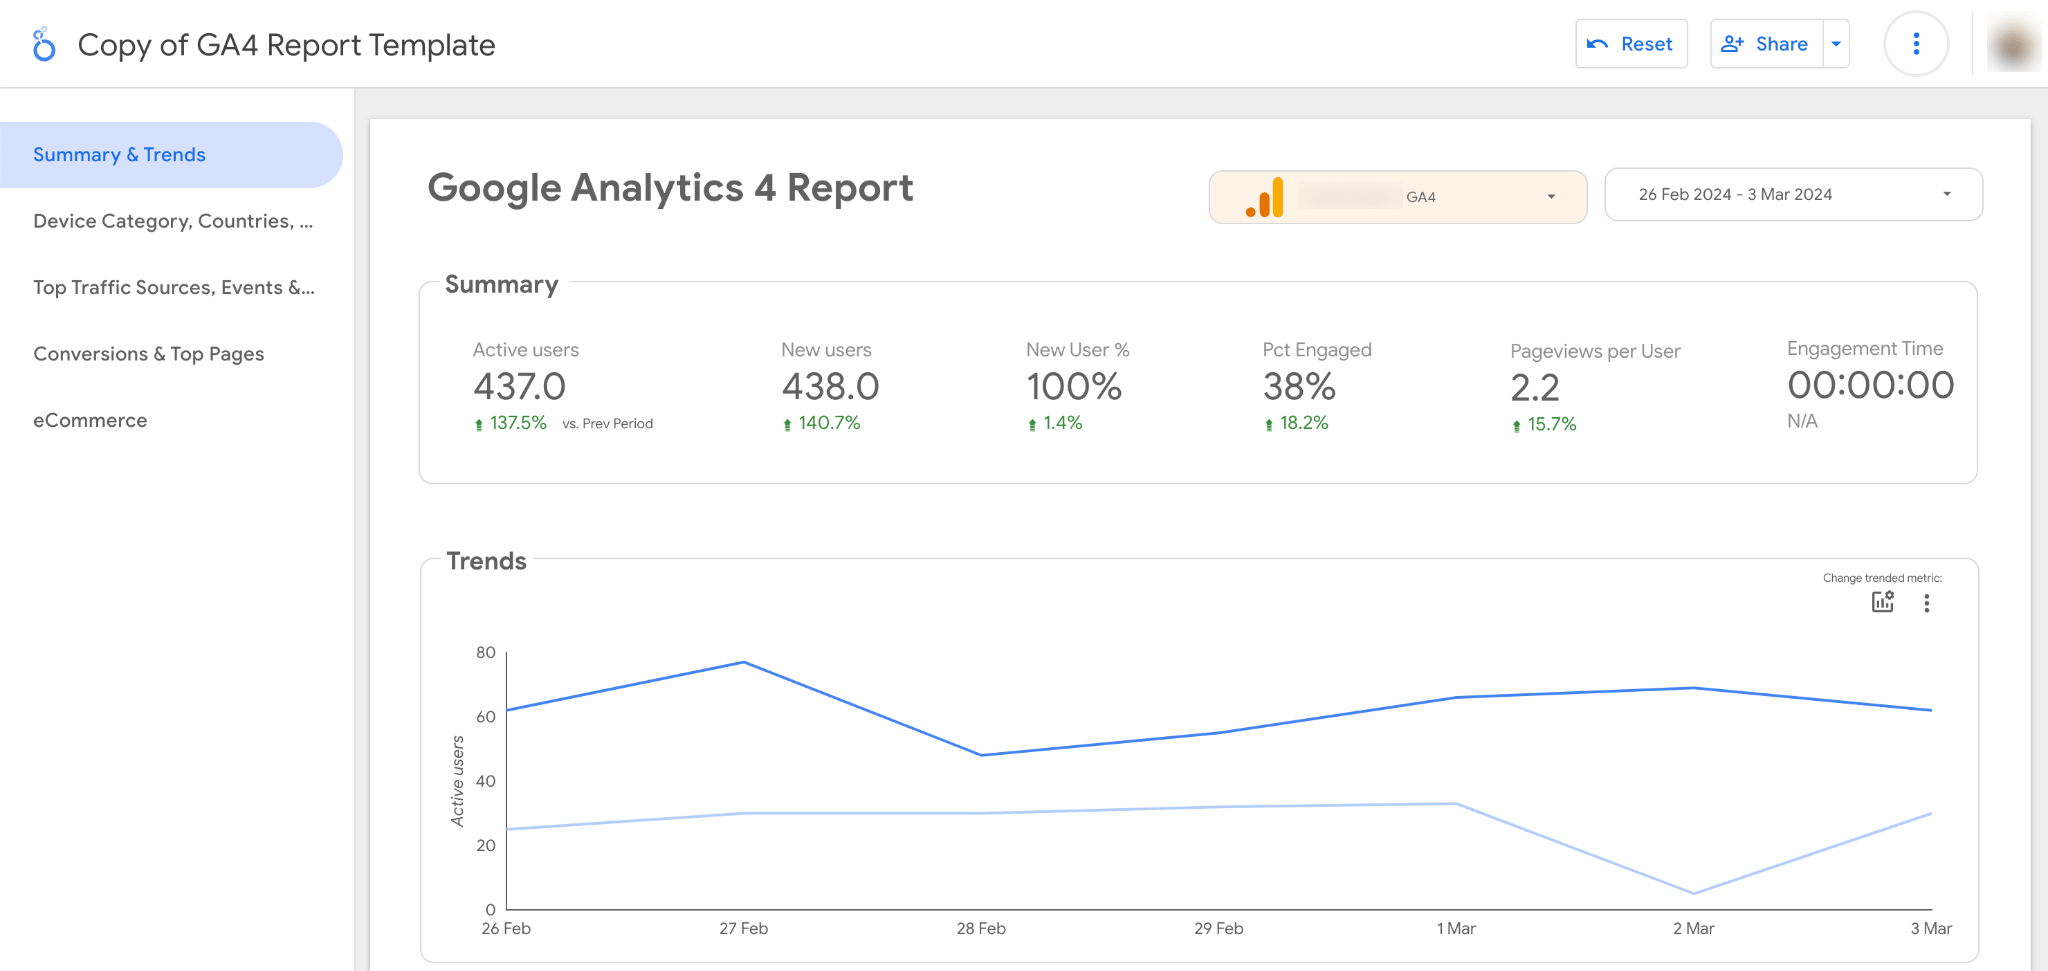The height and width of the screenshot is (971, 2048).
Task: Open the report's three-dot overflow menu
Action: click(1915, 43)
